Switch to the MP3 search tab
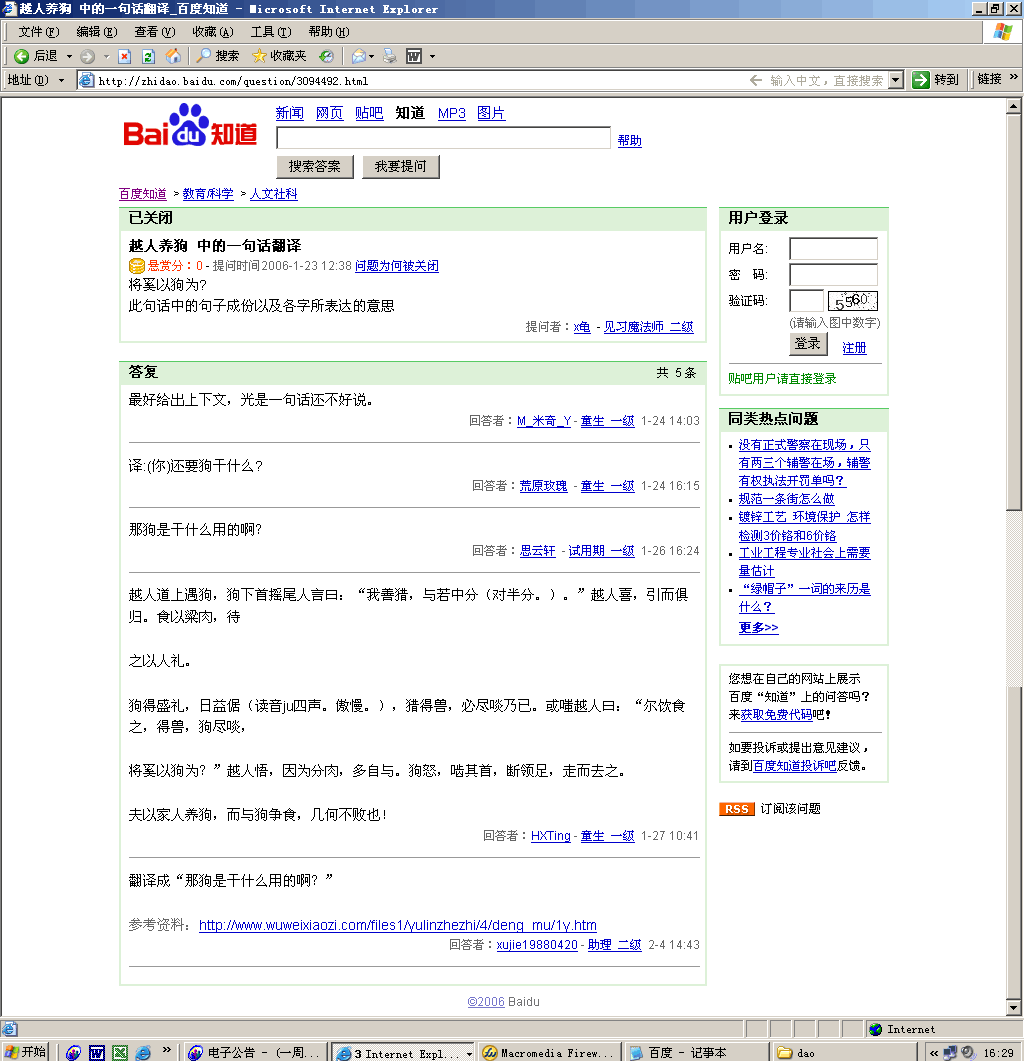 click(x=452, y=113)
